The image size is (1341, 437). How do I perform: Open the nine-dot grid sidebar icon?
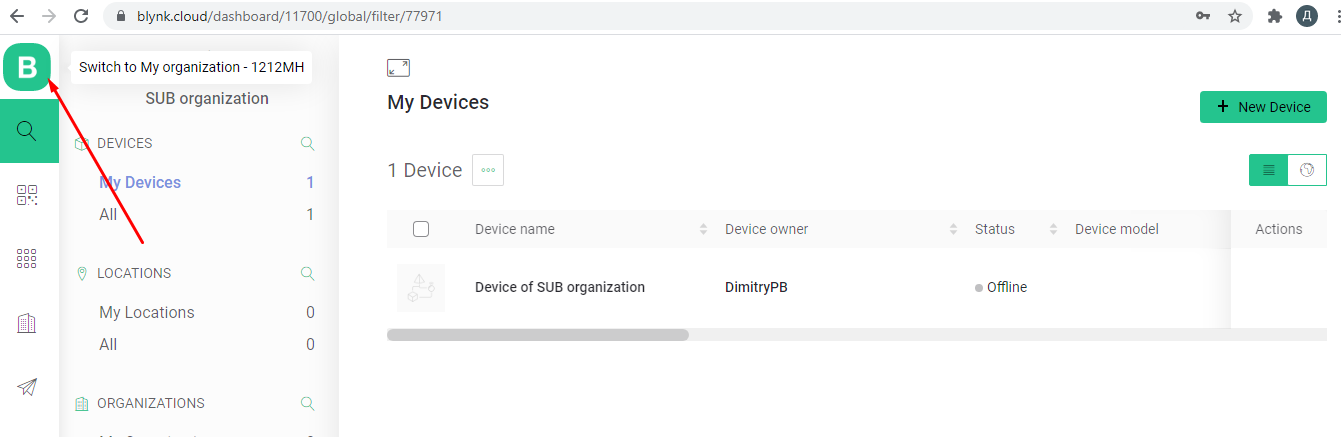tap(27, 259)
